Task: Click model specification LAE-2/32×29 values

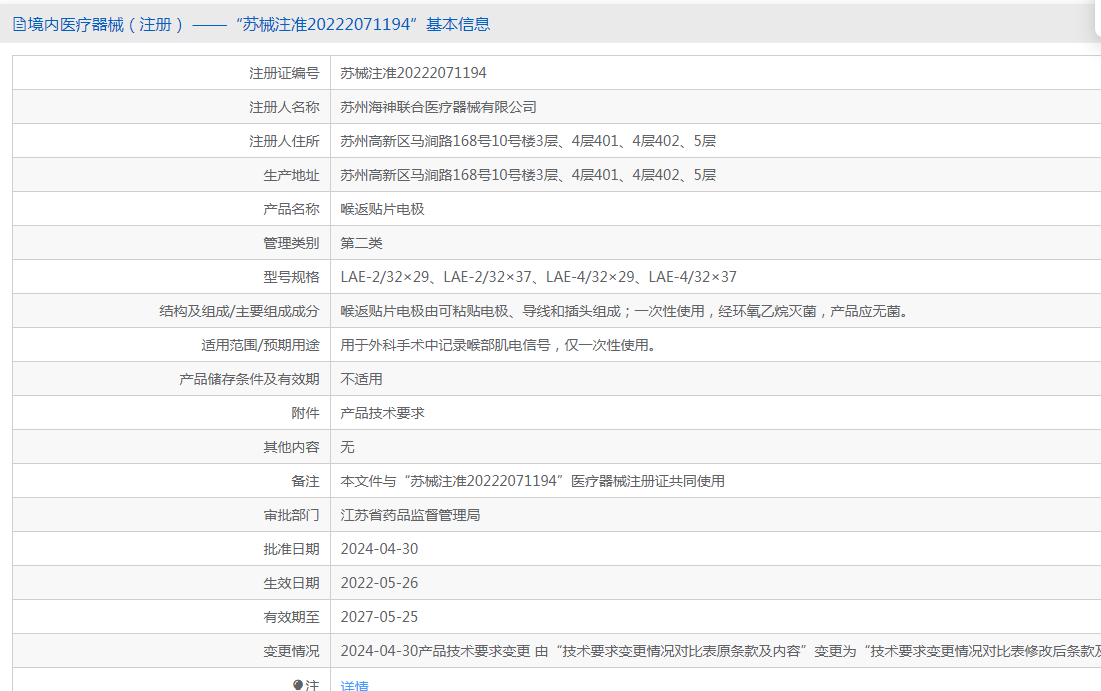Action: coord(539,277)
